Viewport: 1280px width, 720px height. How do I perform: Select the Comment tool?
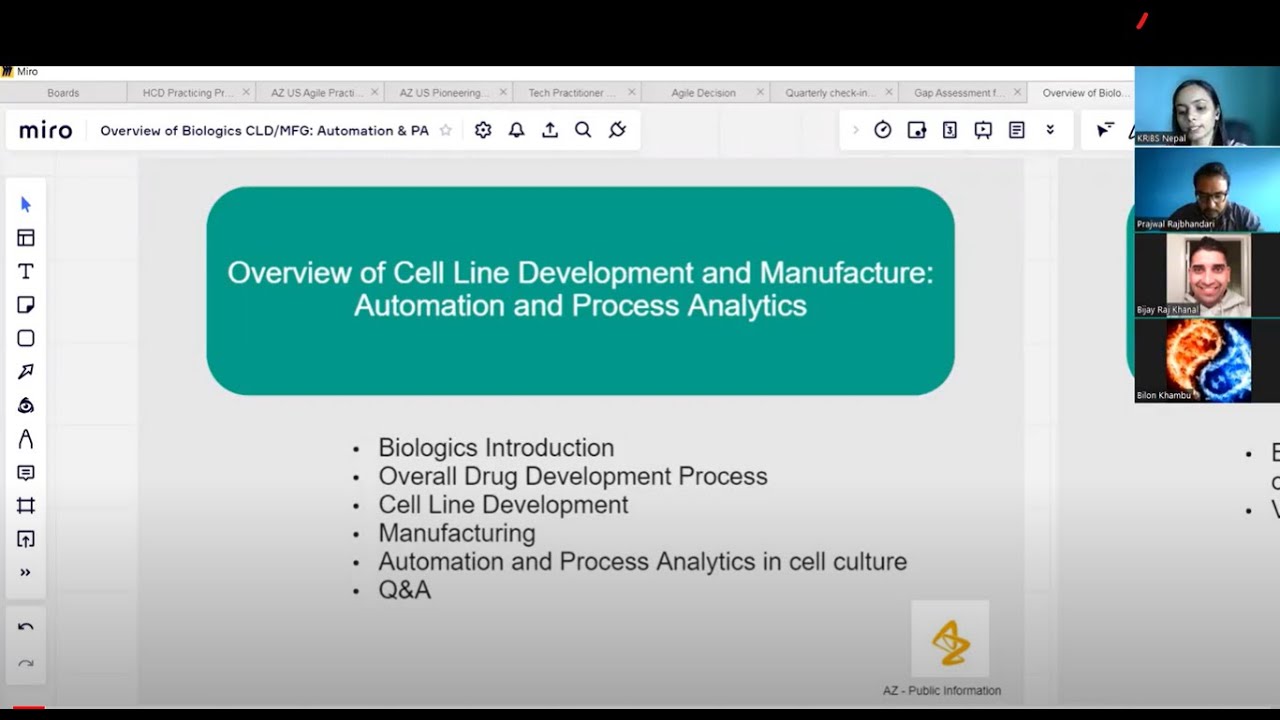pos(26,473)
